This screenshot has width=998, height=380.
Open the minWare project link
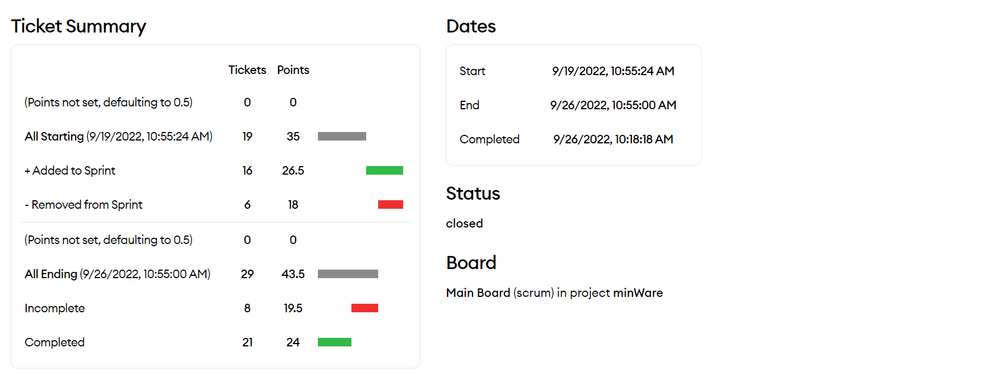(x=638, y=293)
